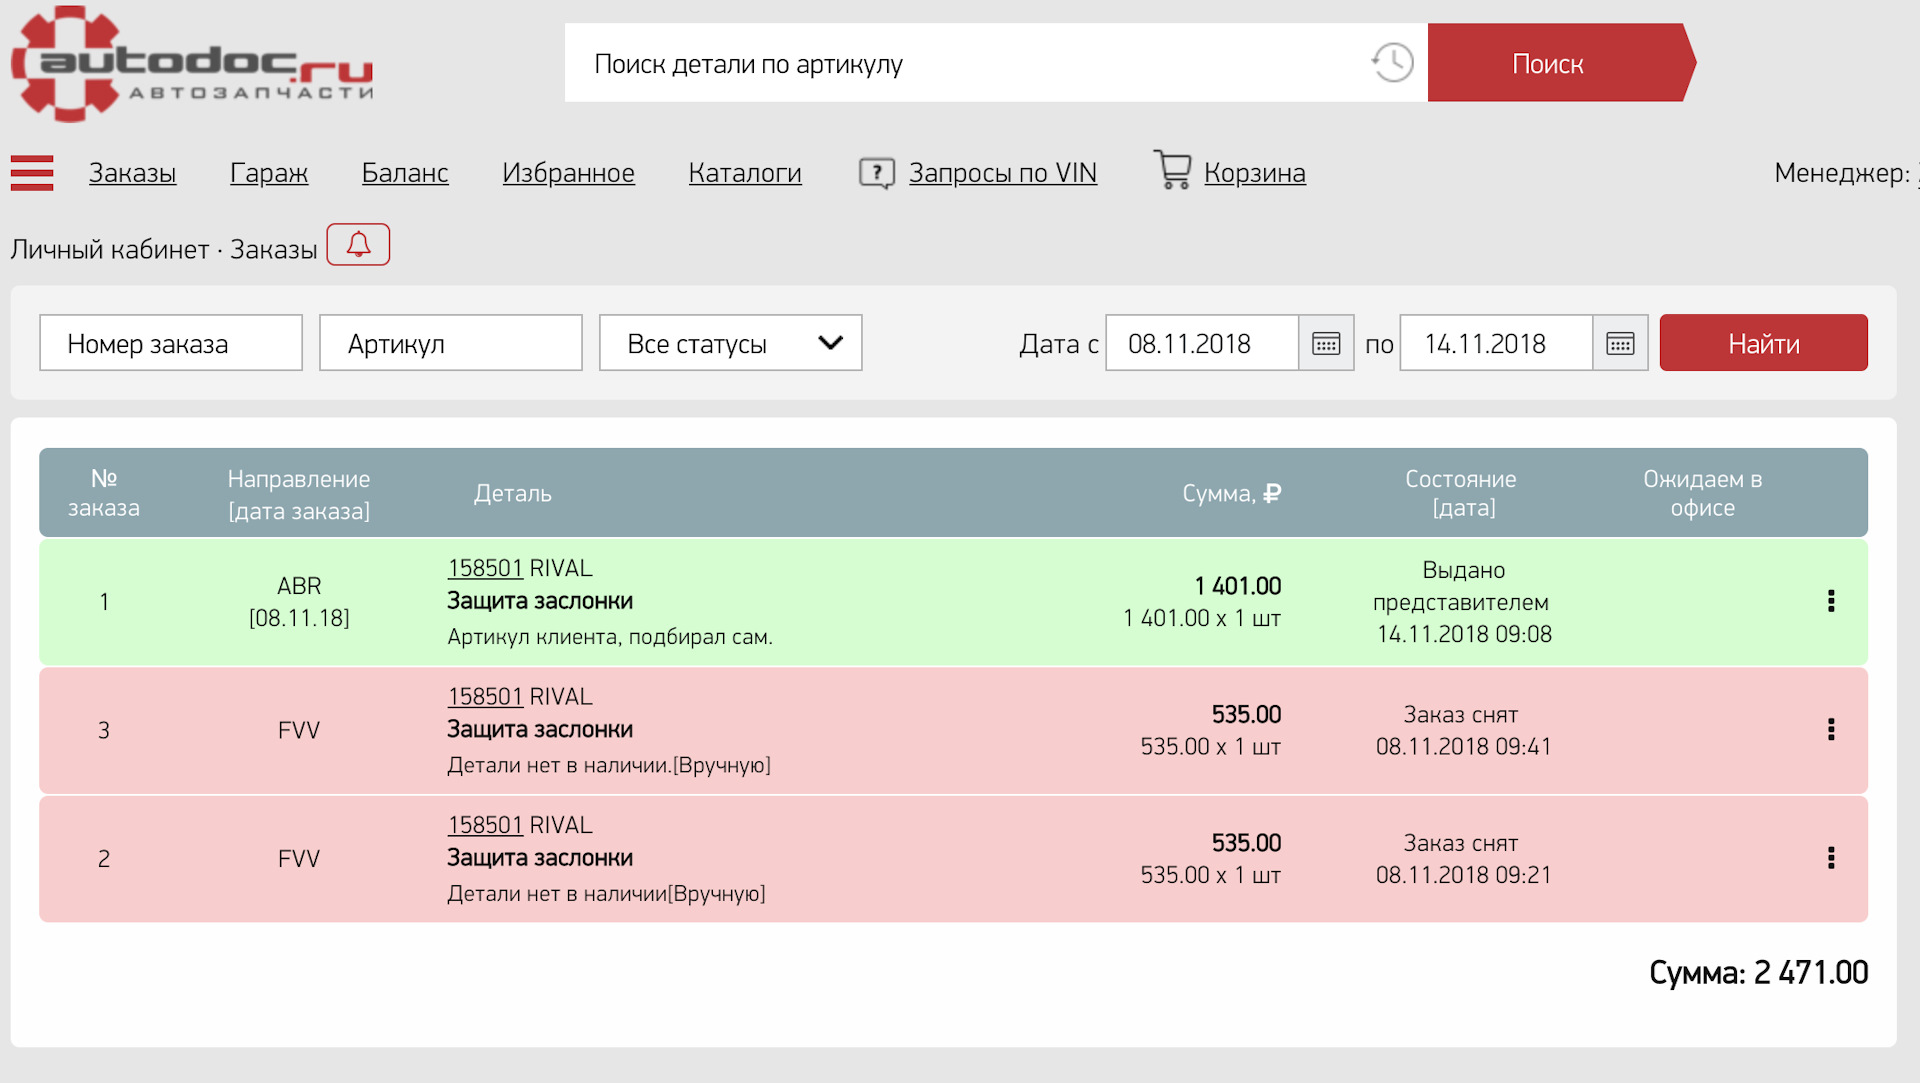This screenshot has height=1083, width=1920.
Task: Open the end date calendar picker
Action: (x=1620, y=343)
